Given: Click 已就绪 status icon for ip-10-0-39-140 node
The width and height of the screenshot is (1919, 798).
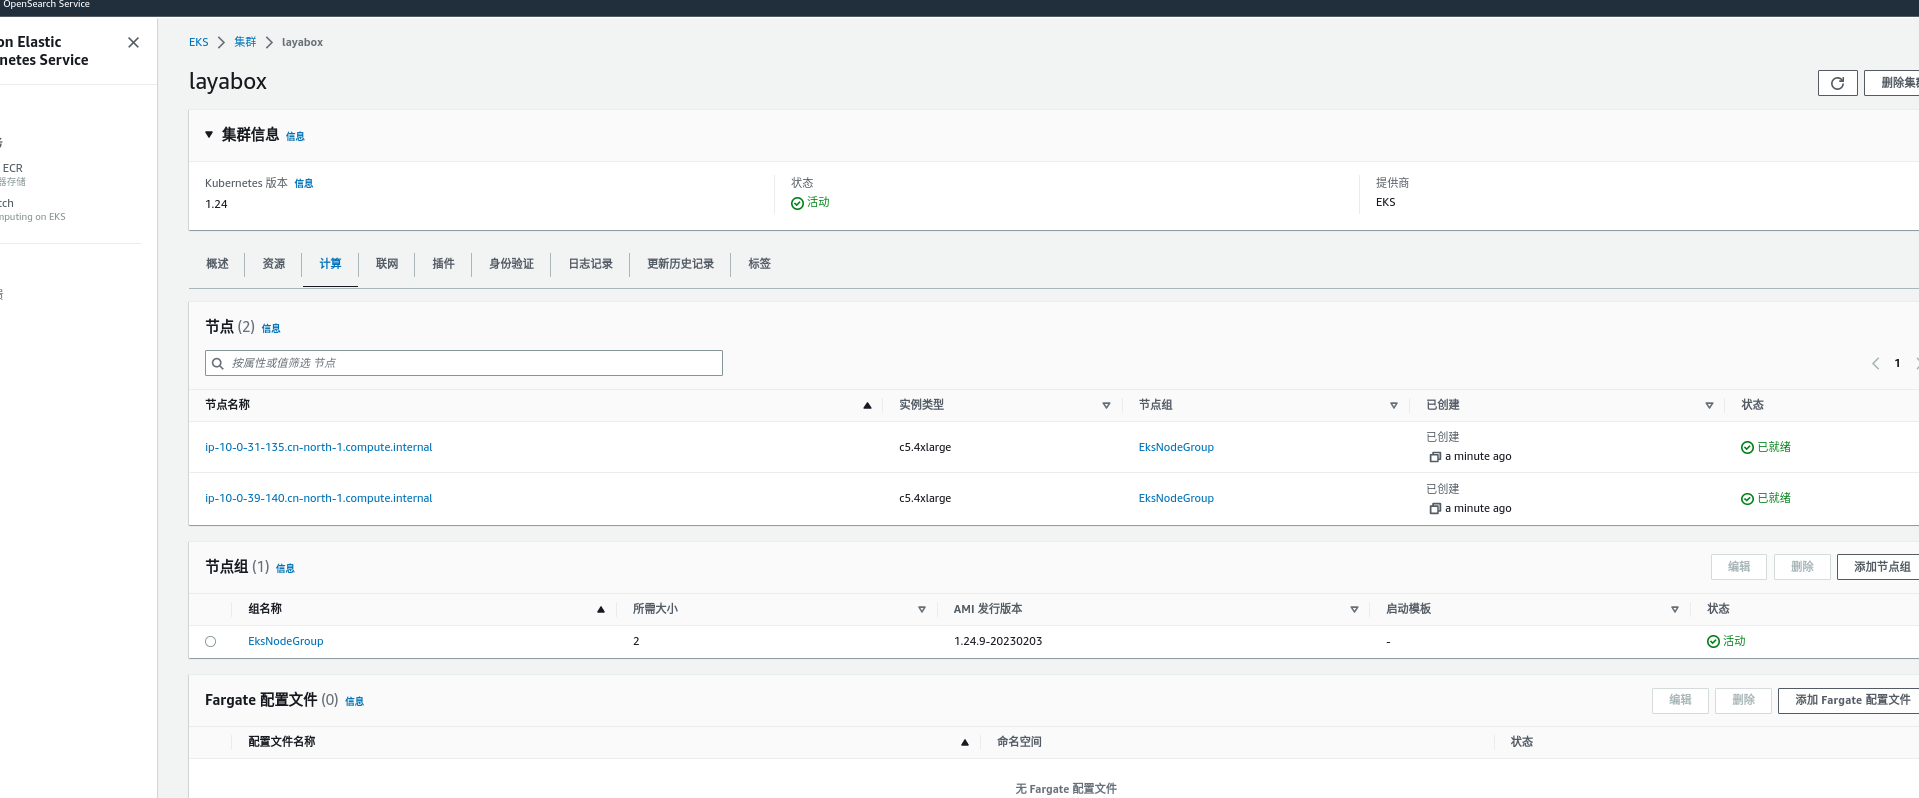Looking at the screenshot, I should click(1747, 499).
